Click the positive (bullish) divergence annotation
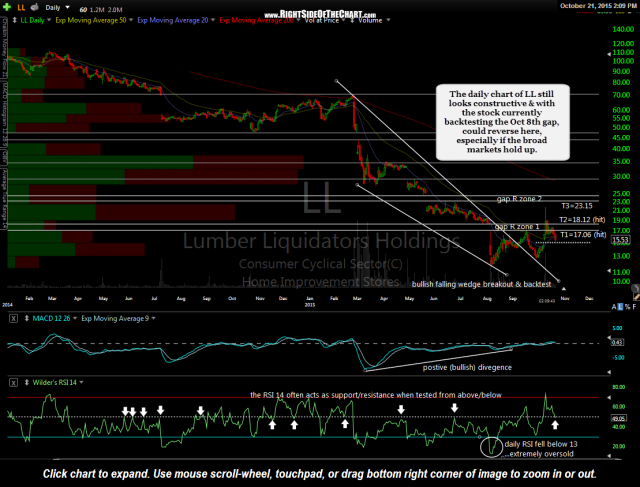 467,367
